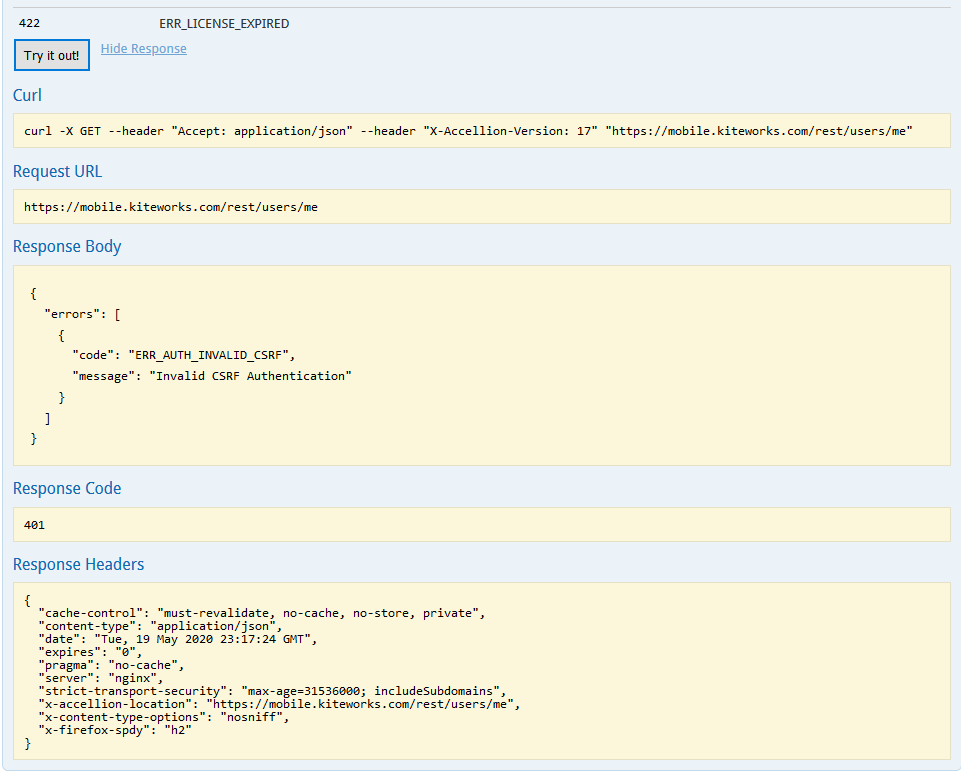Click the Curl section heading

coord(27,96)
